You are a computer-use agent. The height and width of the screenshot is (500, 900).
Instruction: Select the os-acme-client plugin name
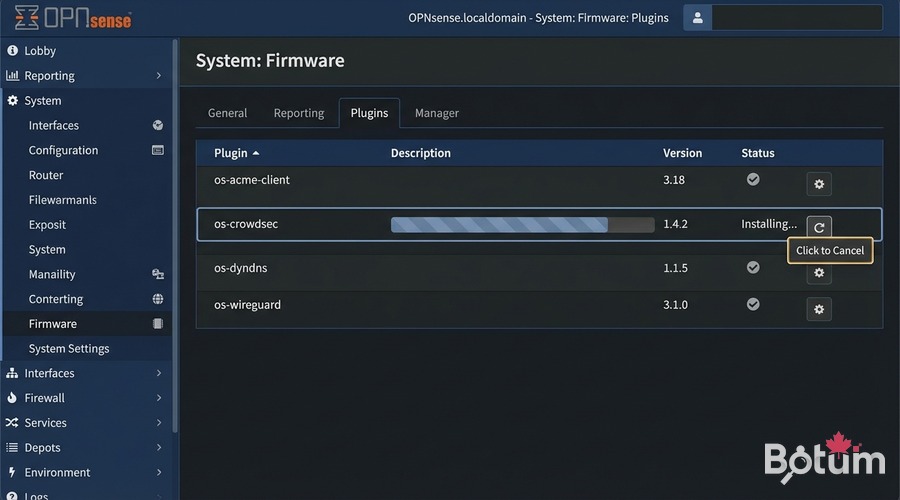click(x=251, y=180)
